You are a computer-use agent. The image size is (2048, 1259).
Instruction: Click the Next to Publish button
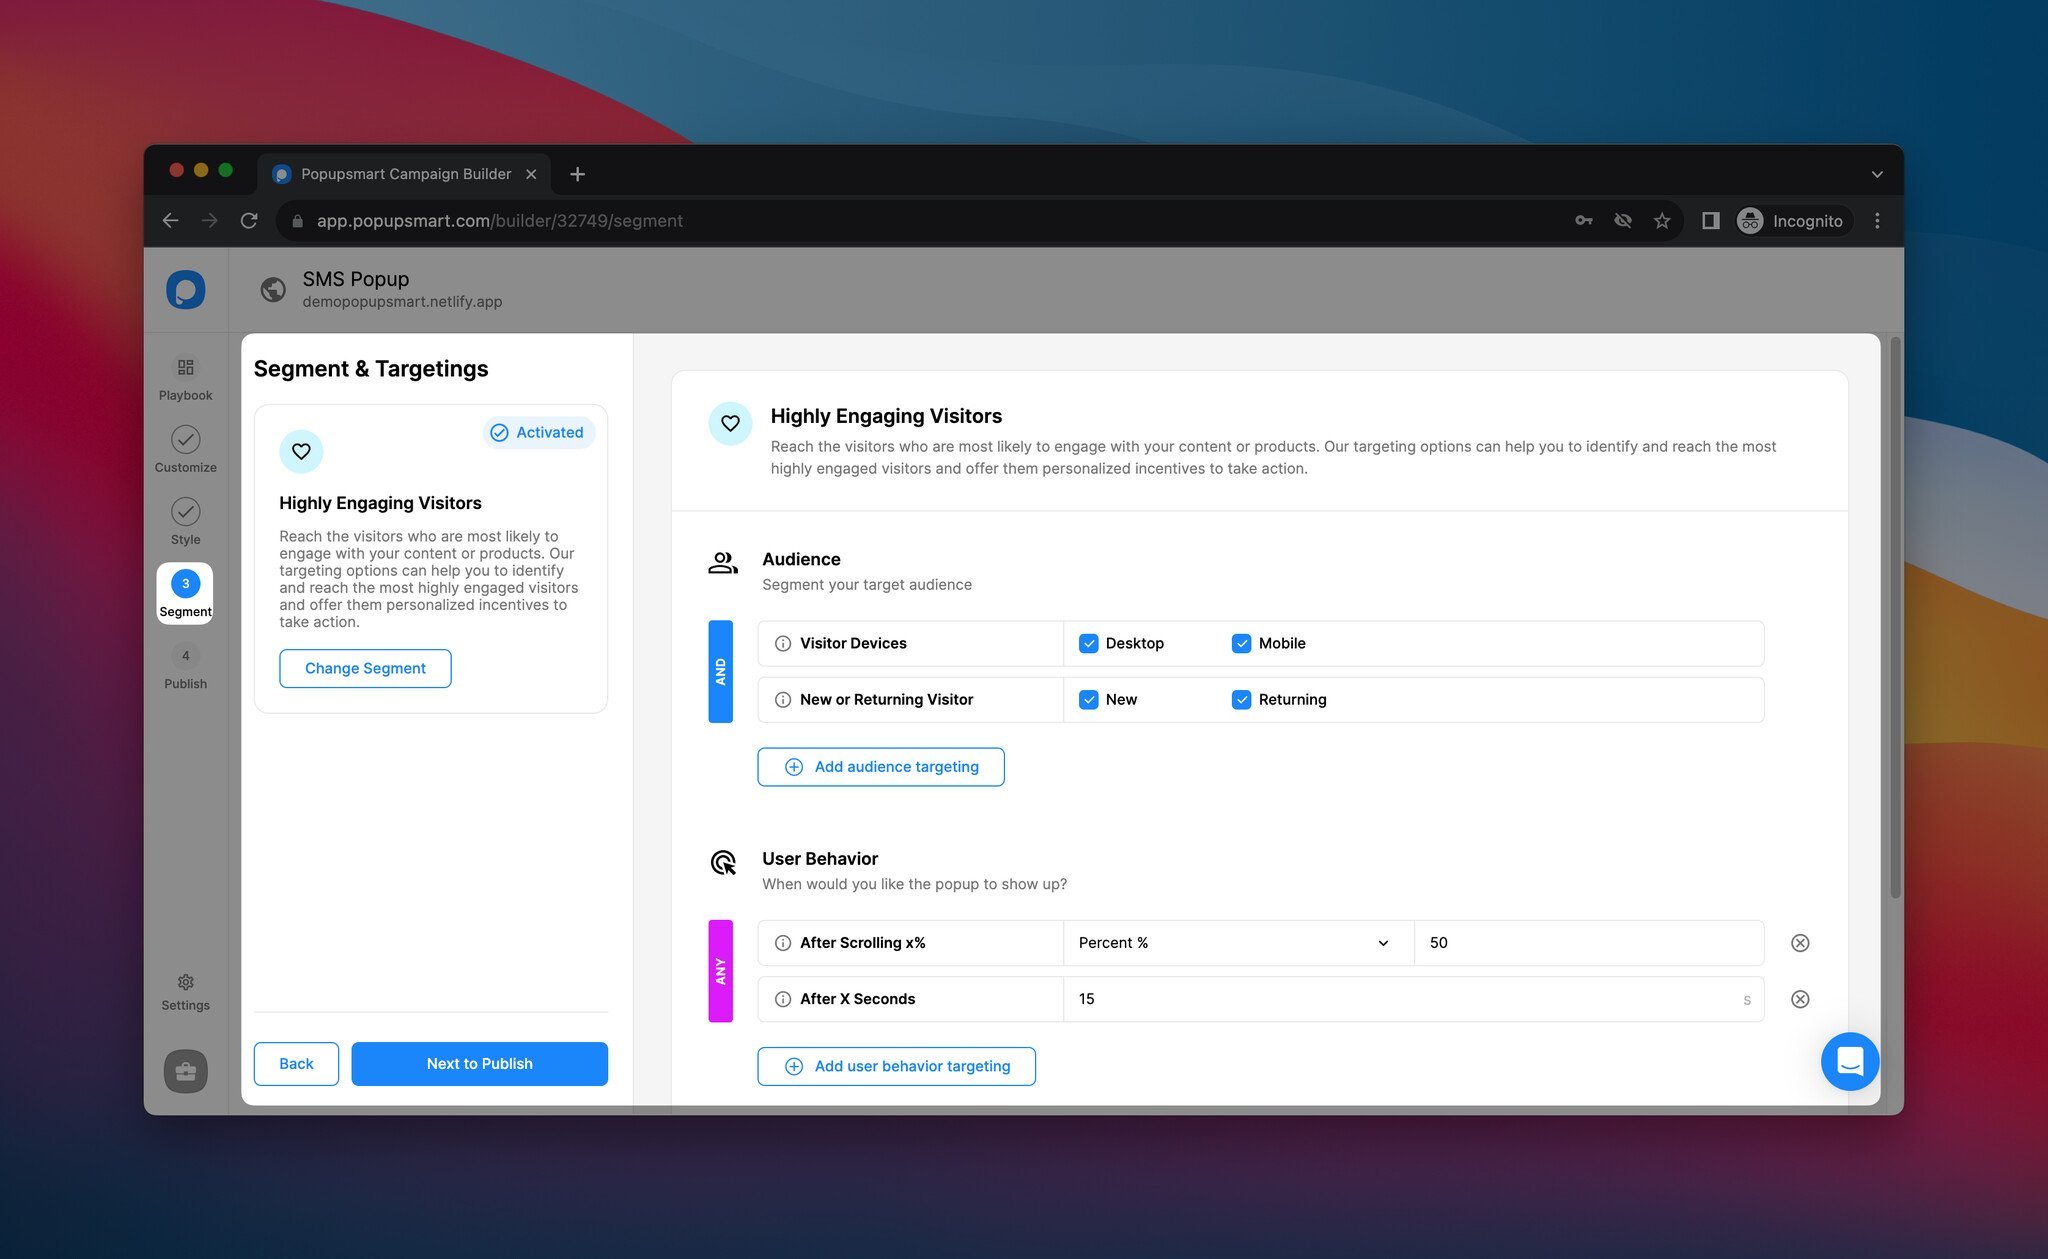tap(480, 1063)
